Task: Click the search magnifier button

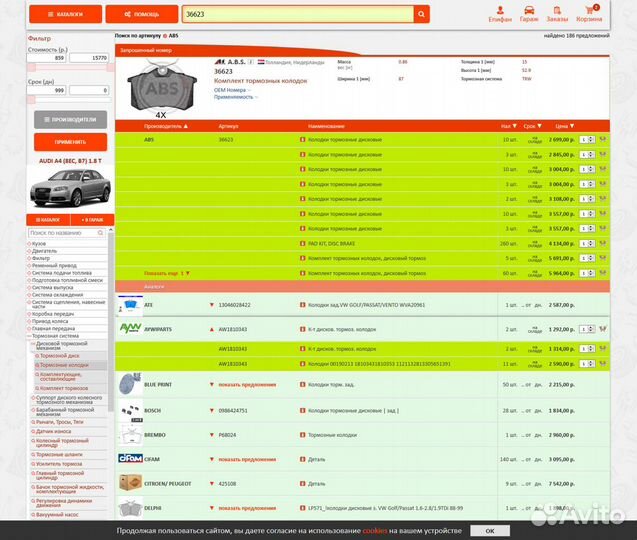Action: (x=421, y=14)
